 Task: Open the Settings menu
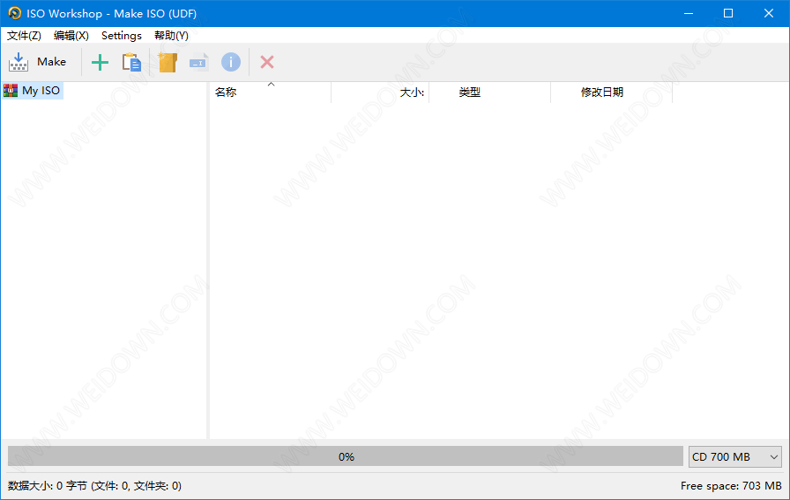click(x=121, y=35)
